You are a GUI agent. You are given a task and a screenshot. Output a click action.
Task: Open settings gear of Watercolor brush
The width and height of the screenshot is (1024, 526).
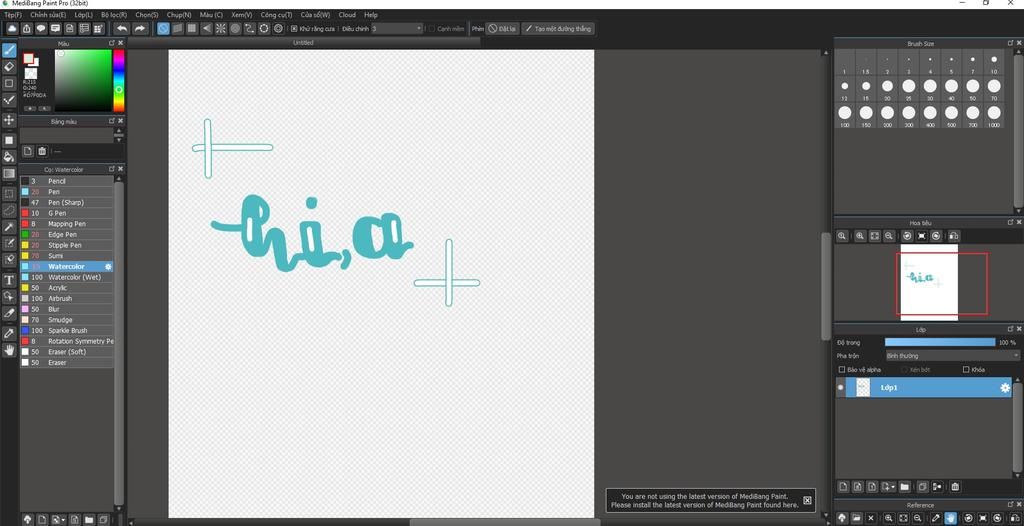pyautogui.click(x=108, y=267)
